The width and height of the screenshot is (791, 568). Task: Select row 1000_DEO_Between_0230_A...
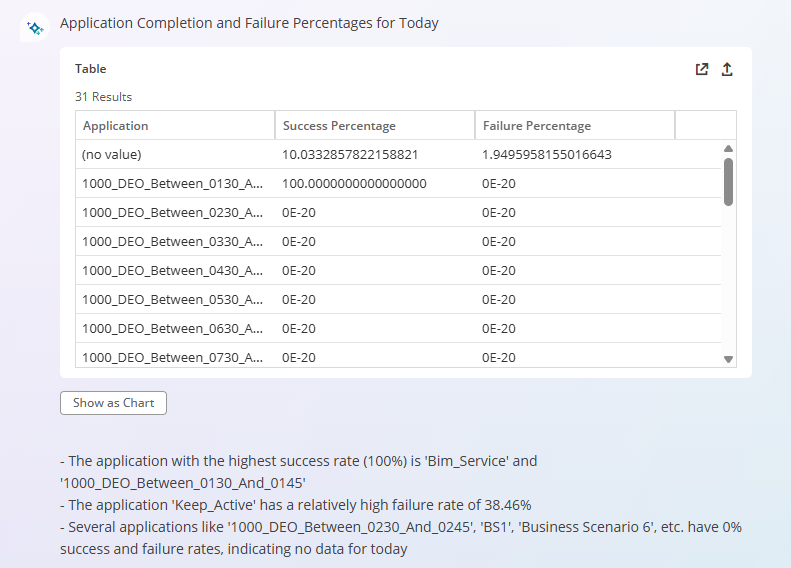(399, 212)
